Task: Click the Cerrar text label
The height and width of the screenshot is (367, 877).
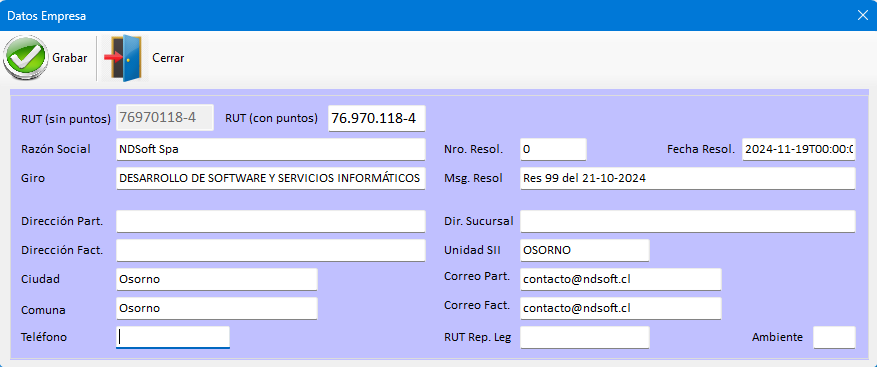Action: click(x=168, y=58)
